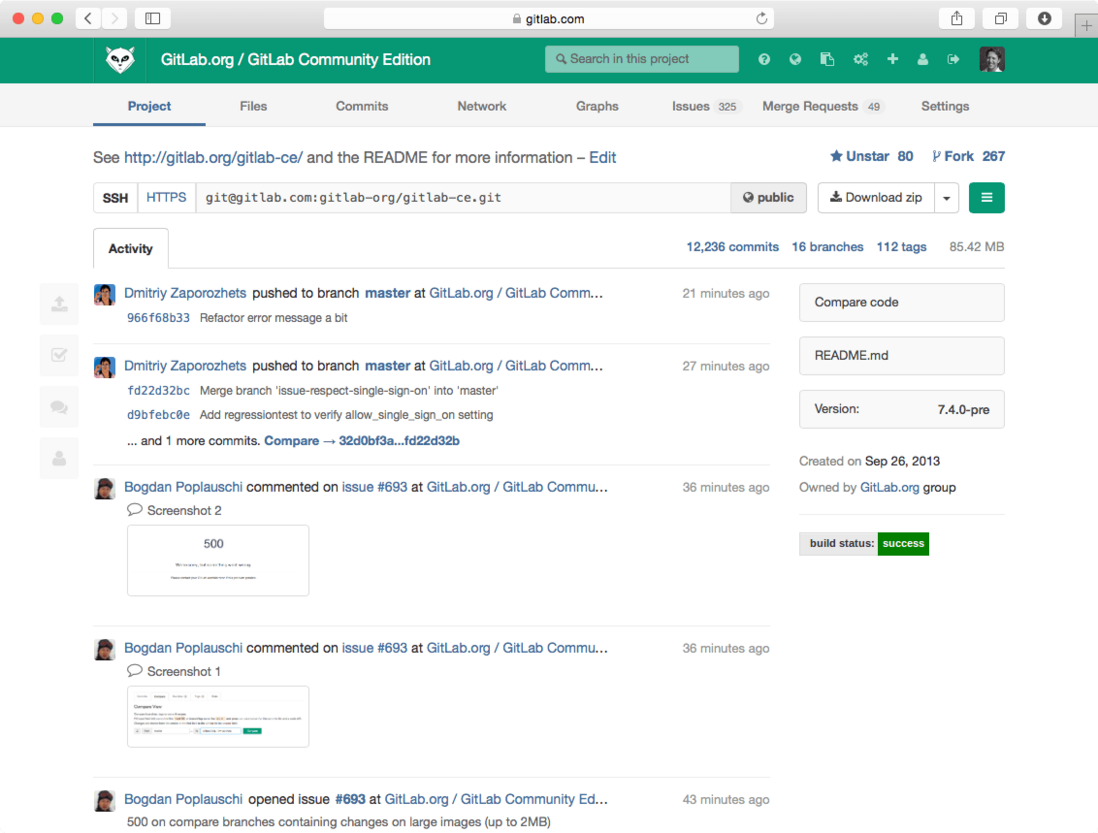1098x833 pixels.
Task: Click the plus icon to create a project
Action: [x=892, y=60]
